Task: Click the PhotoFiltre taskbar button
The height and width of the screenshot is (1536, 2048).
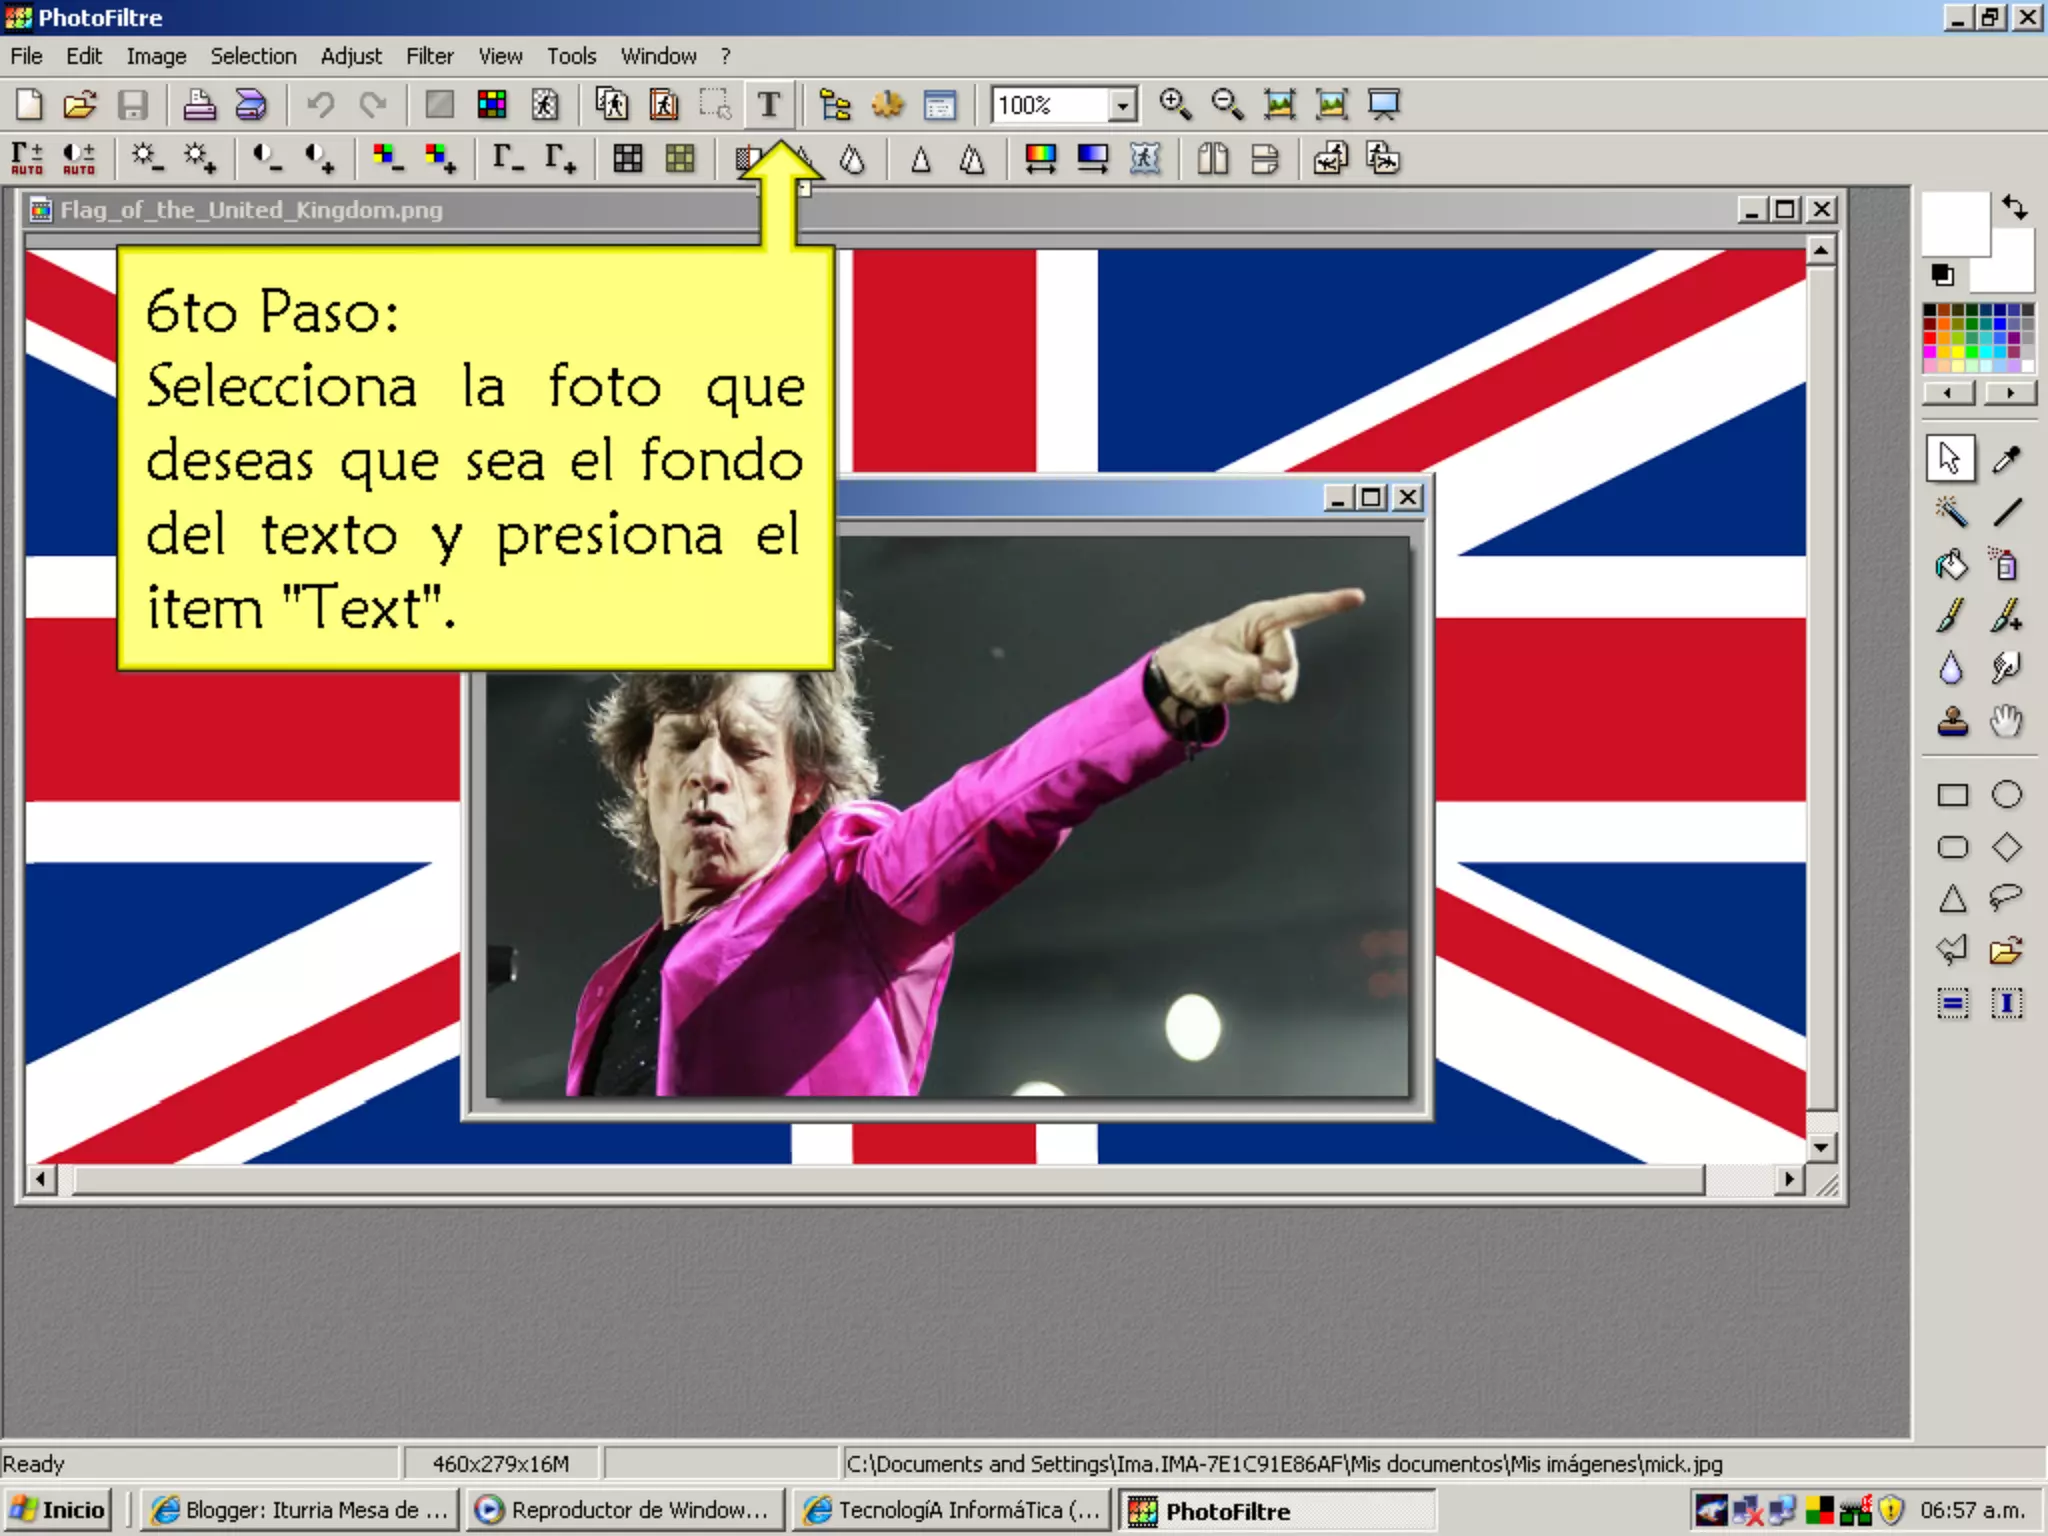Action: (x=1278, y=1510)
